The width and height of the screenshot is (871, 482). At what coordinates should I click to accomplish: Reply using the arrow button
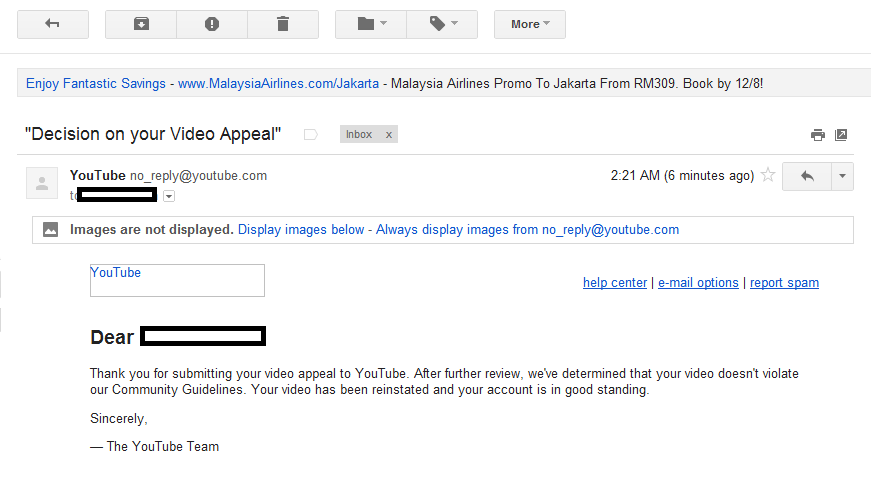tap(807, 176)
